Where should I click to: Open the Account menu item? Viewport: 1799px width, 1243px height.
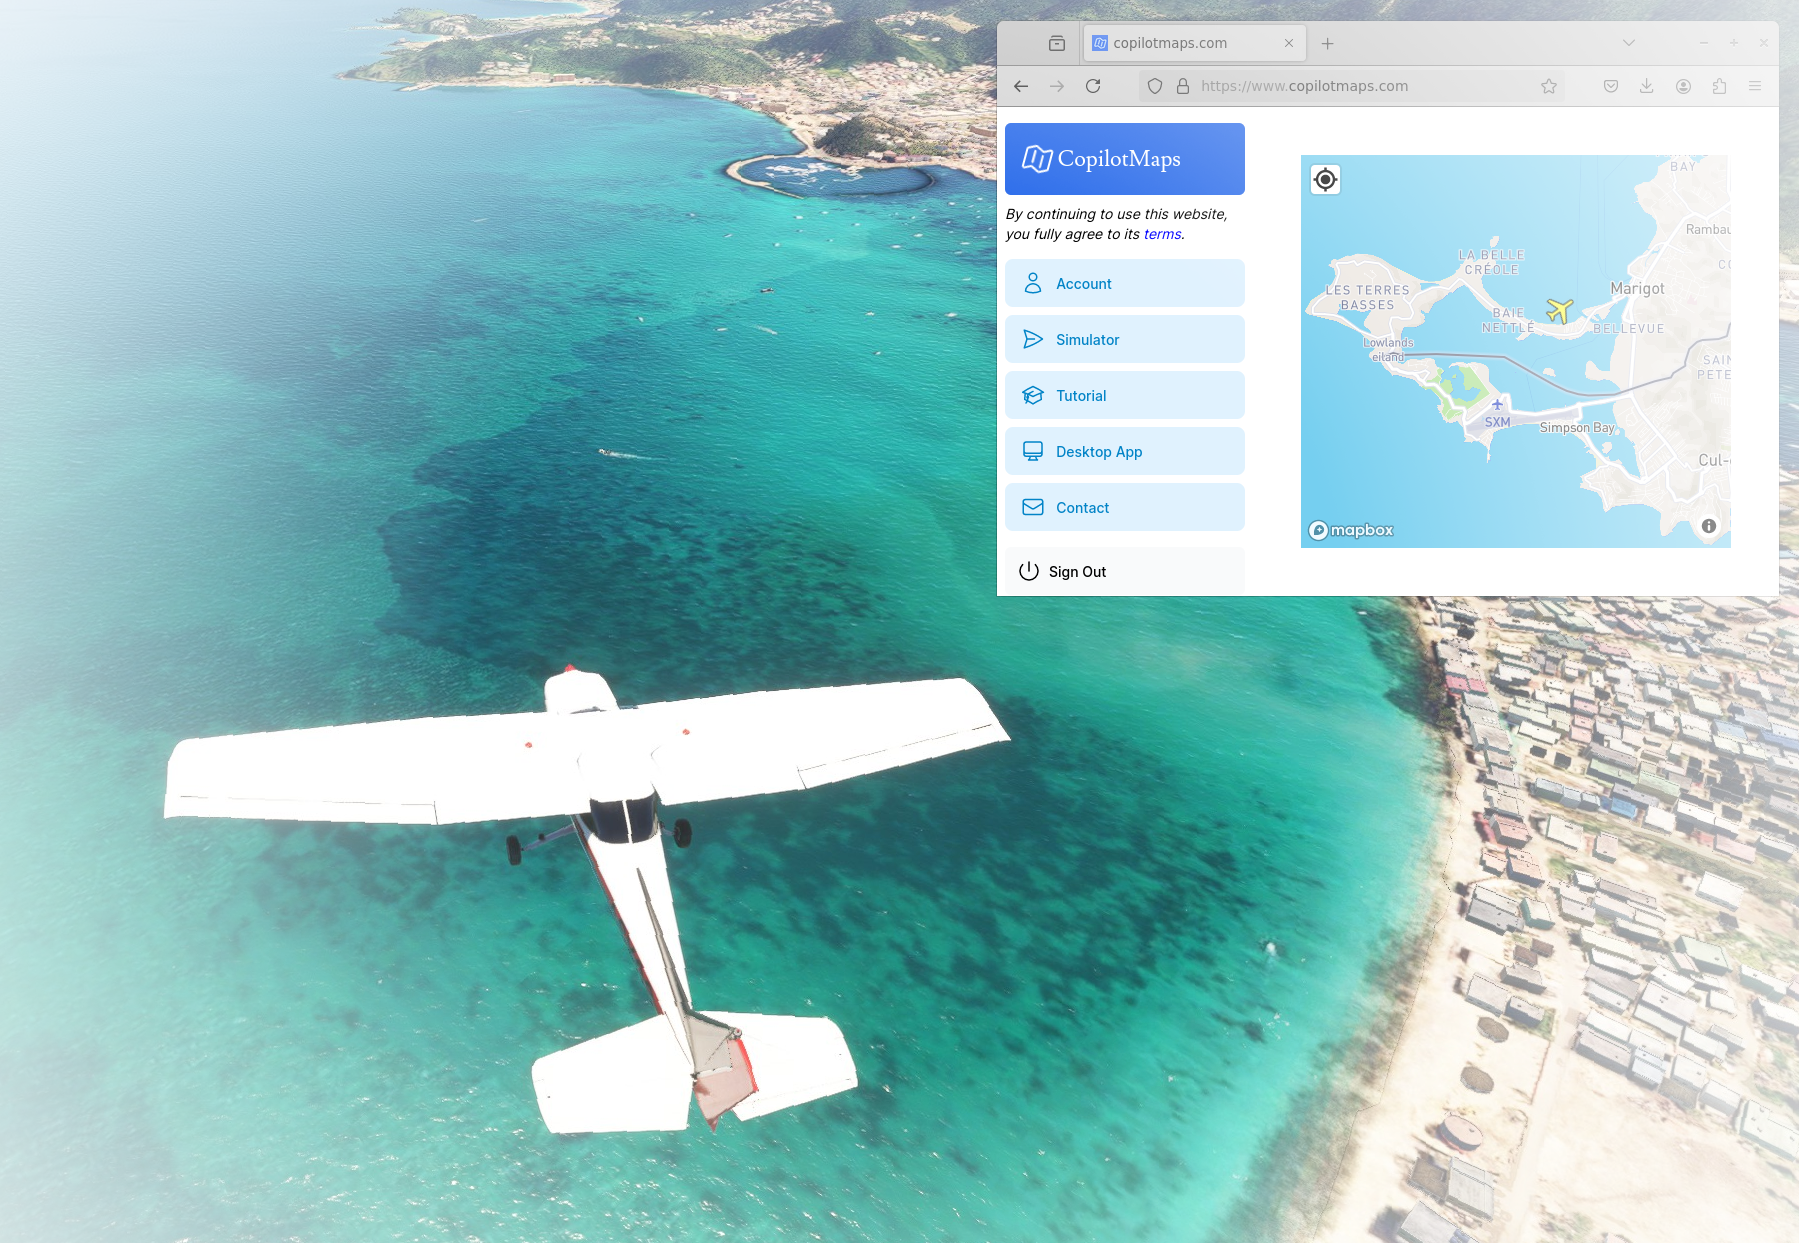pyautogui.click(x=1124, y=284)
